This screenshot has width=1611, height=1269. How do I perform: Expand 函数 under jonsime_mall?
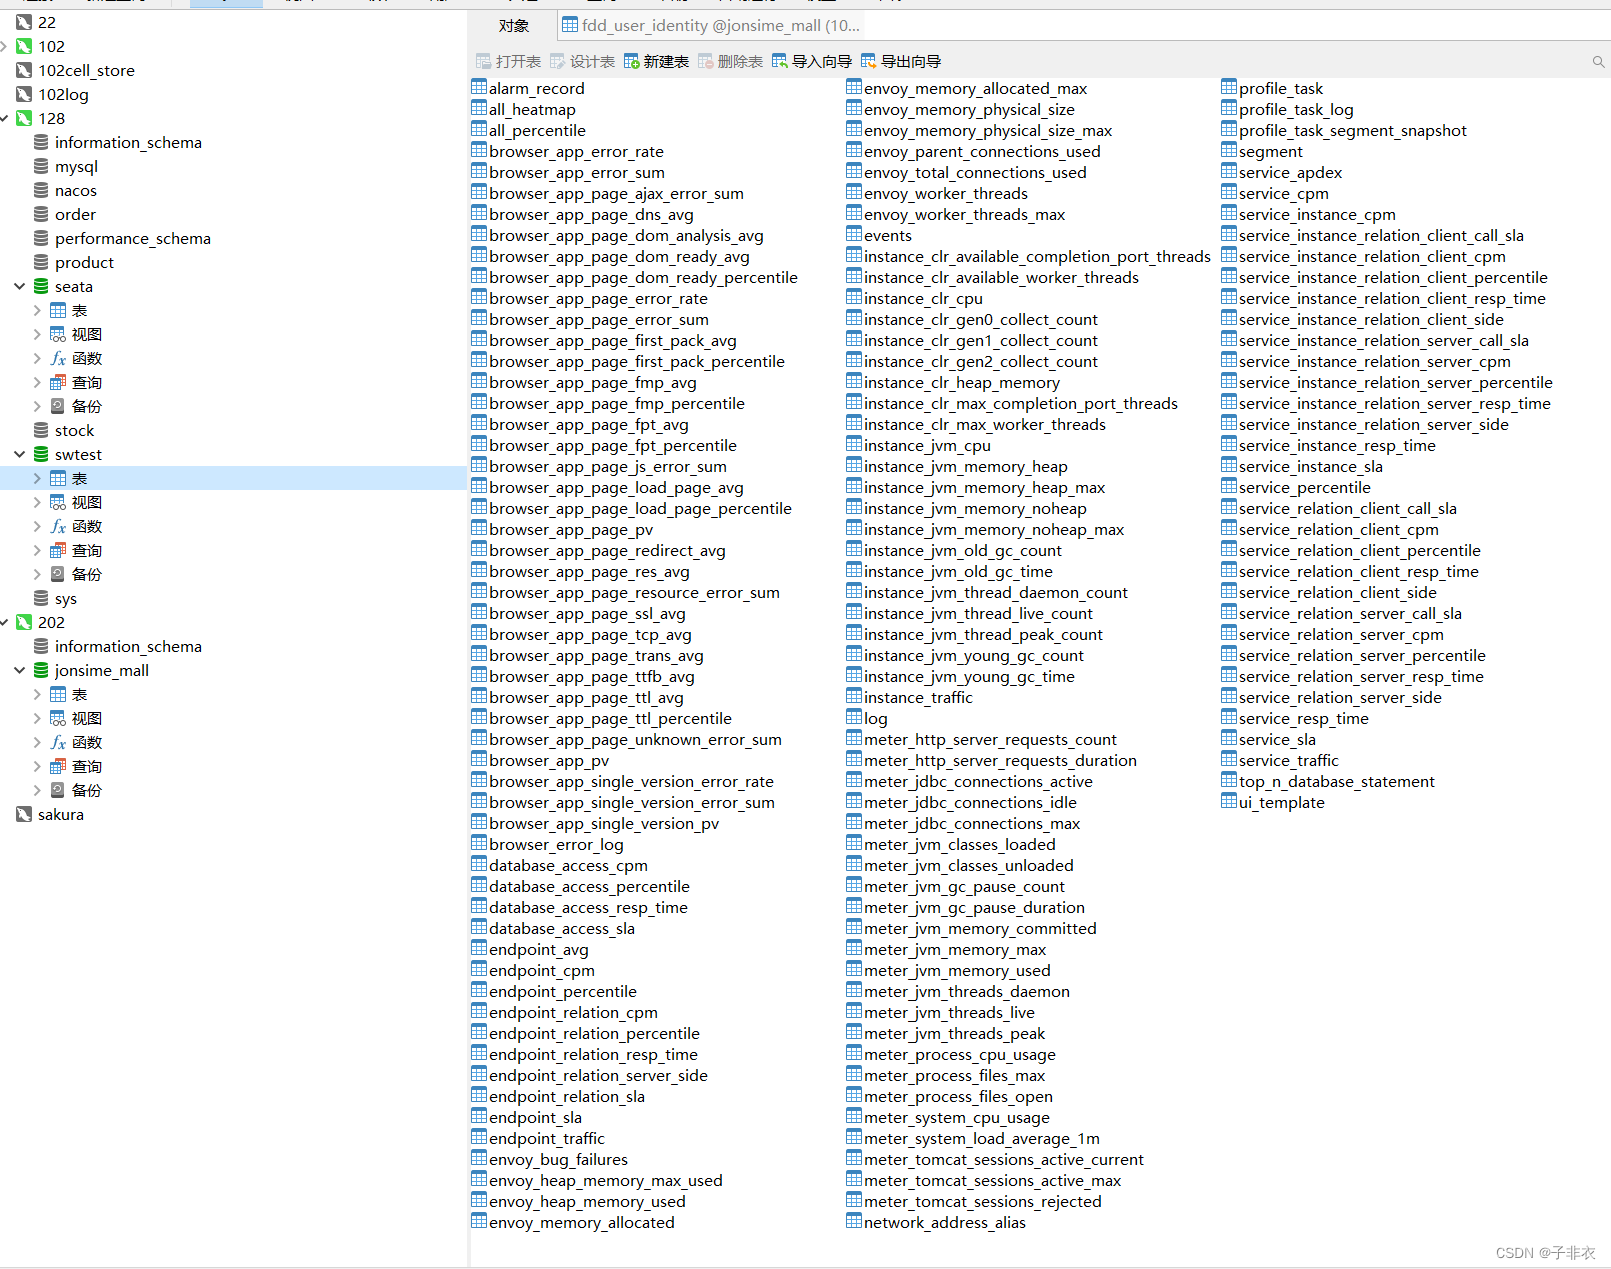coord(37,742)
